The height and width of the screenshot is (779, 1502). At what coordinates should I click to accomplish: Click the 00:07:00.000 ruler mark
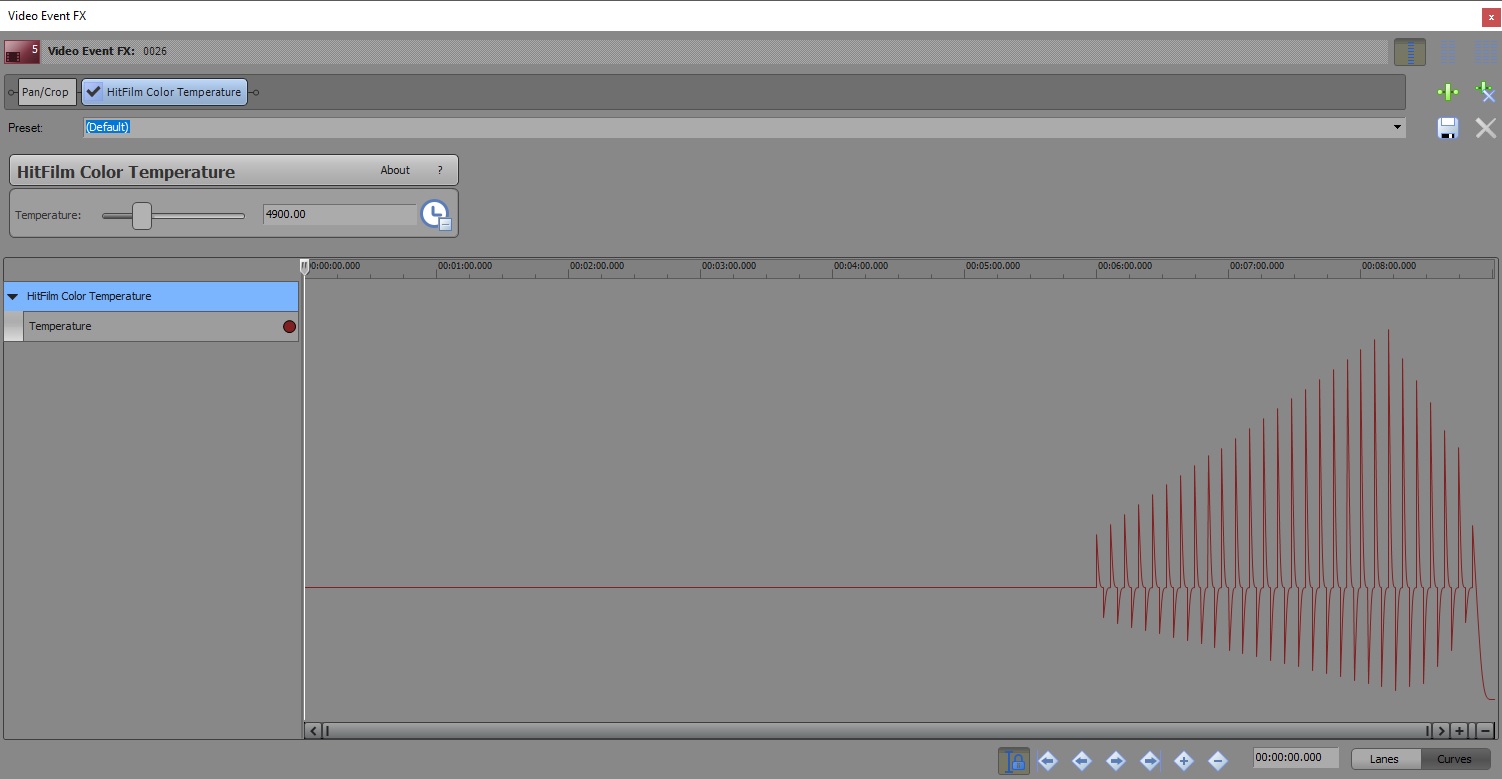click(1257, 266)
